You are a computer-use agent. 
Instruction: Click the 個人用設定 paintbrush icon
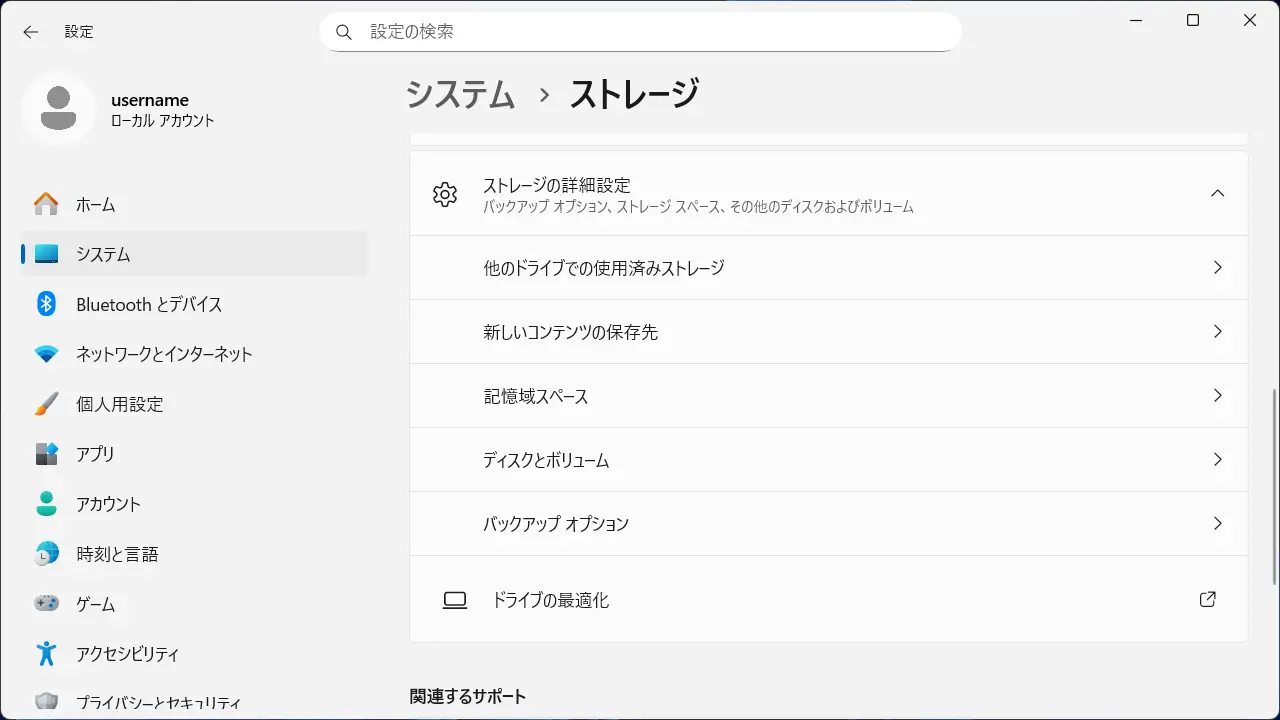tap(46, 404)
